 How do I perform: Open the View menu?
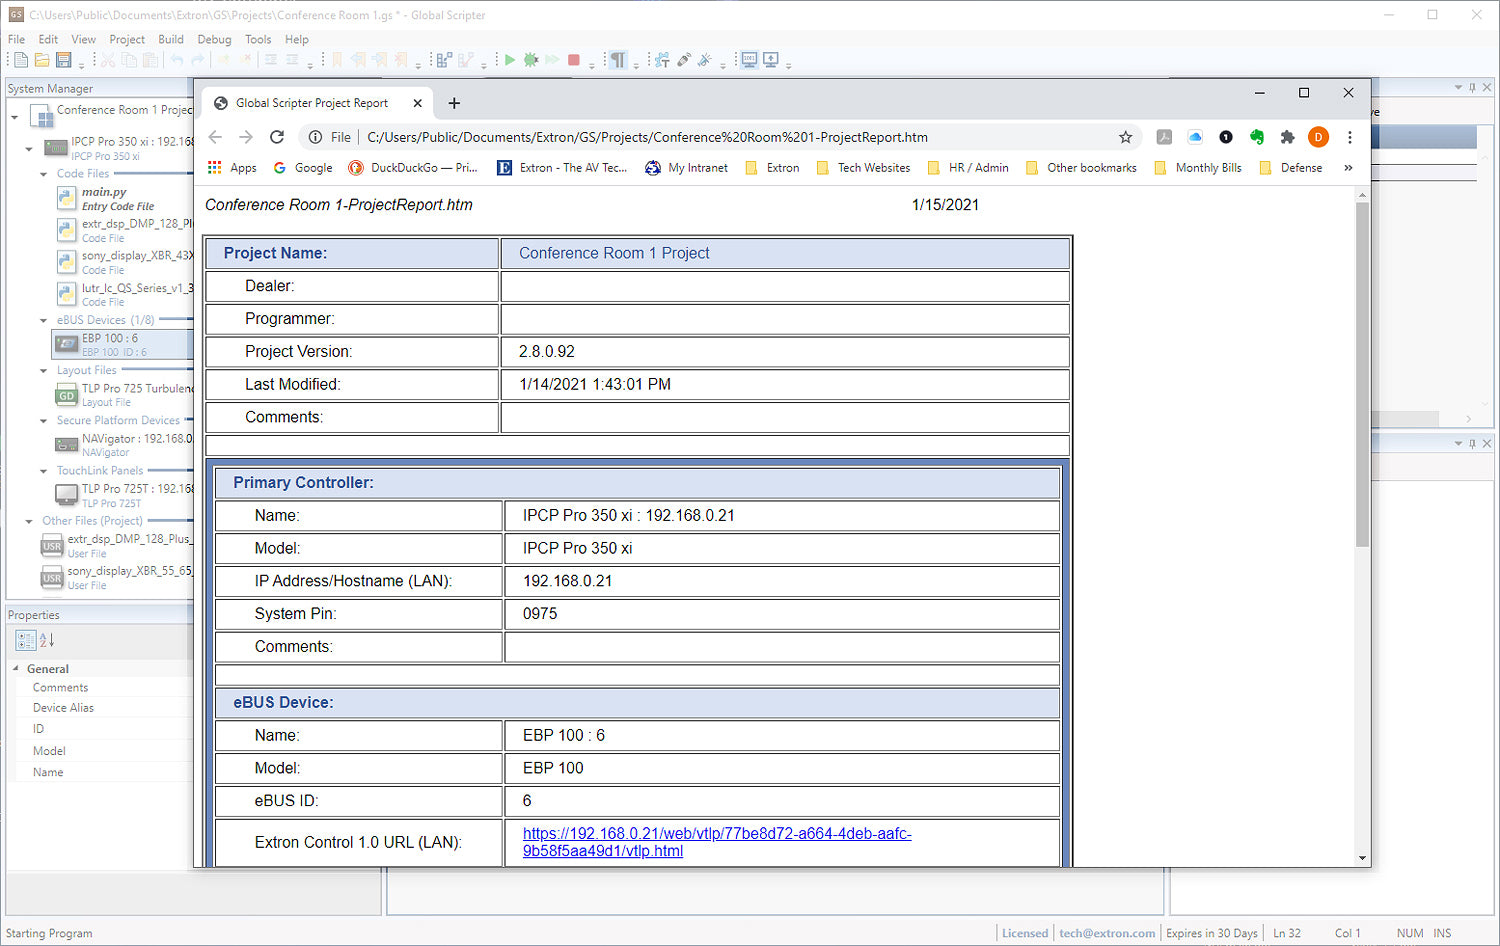(x=84, y=40)
